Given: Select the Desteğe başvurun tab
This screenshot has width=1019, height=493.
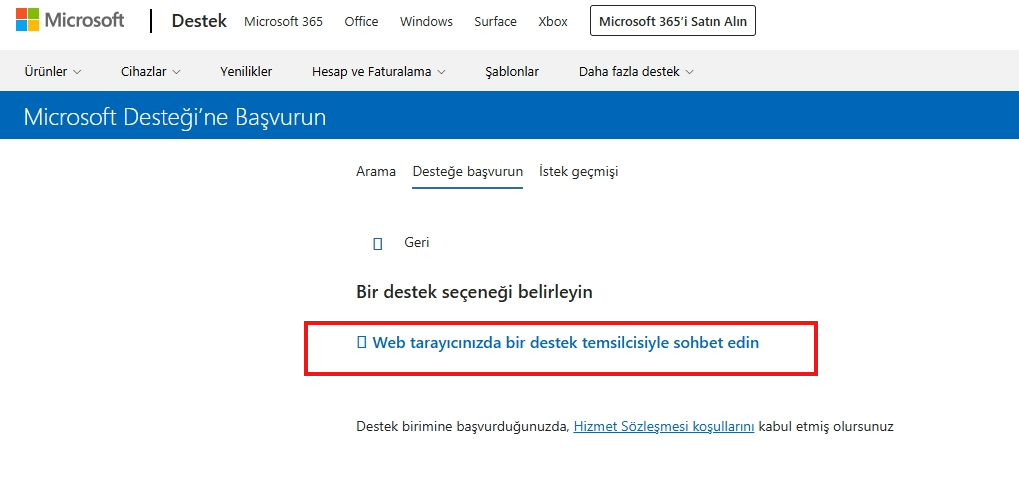Looking at the screenshot, I should [467, 172].
